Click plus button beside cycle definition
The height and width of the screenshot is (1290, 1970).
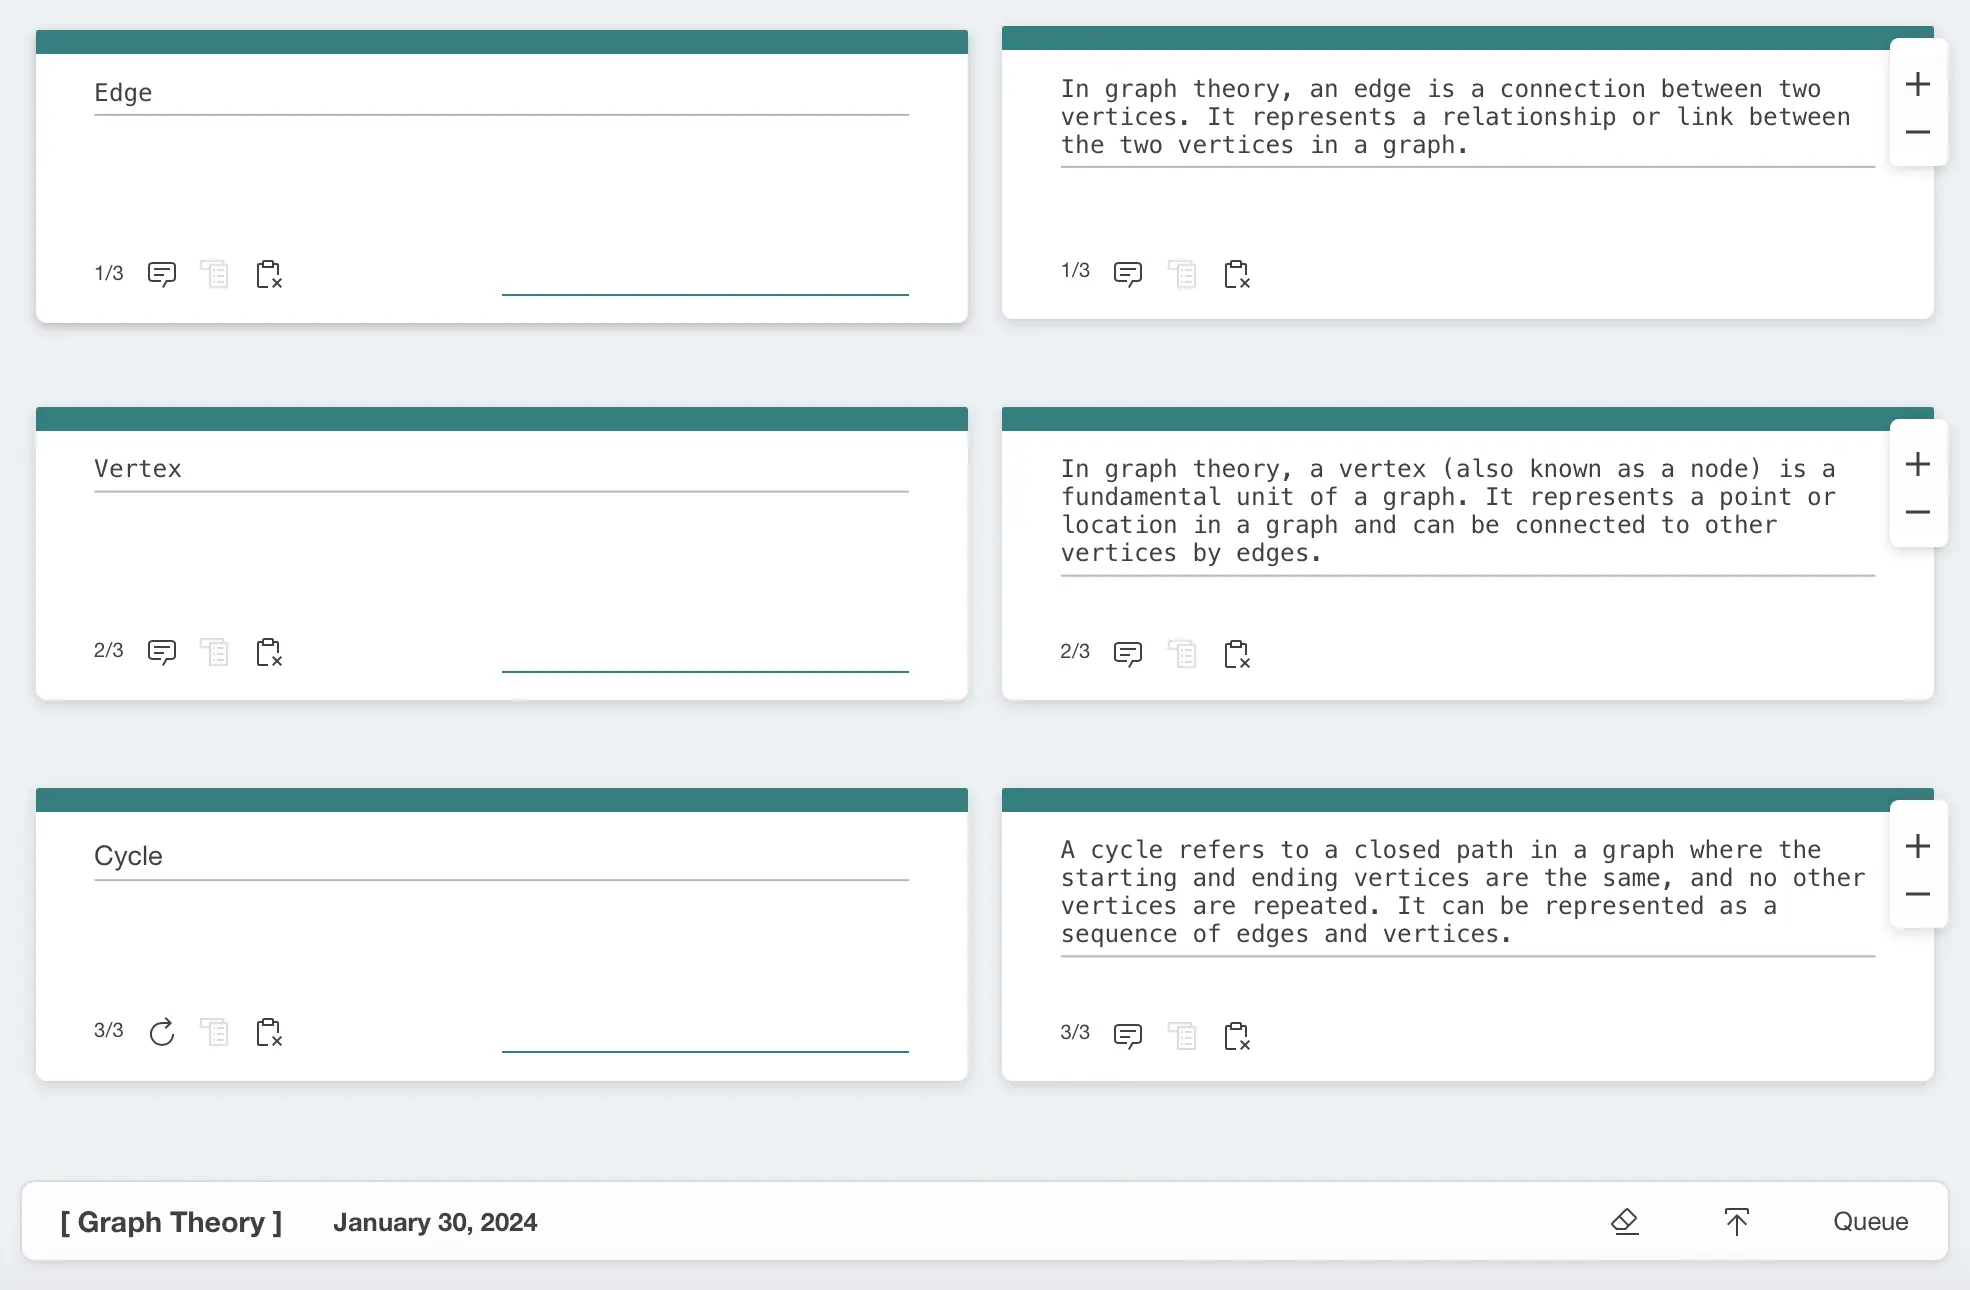coord(1917,846)
